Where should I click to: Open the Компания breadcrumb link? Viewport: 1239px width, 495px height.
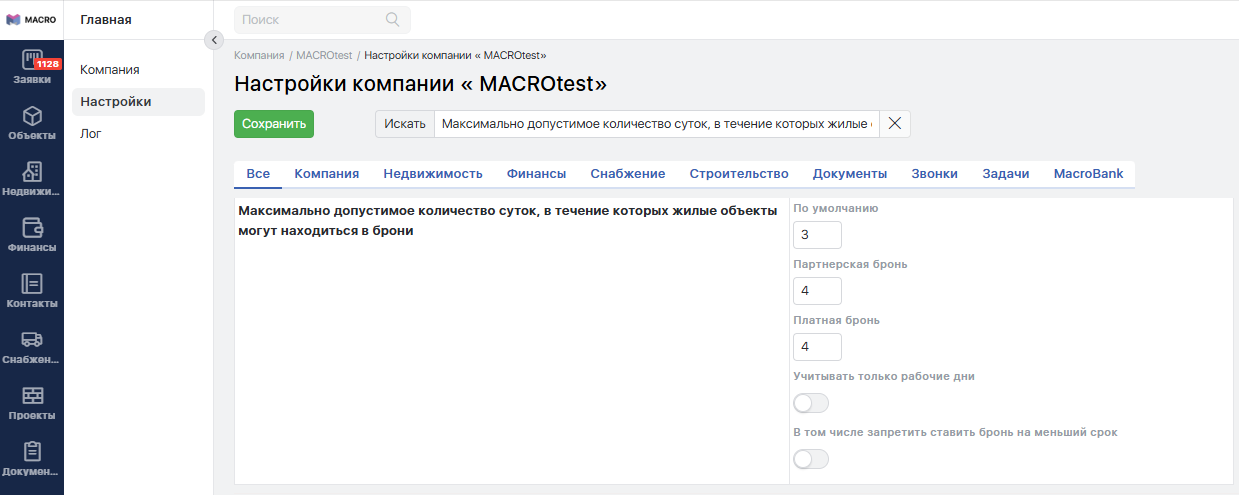tap(259, 56)
